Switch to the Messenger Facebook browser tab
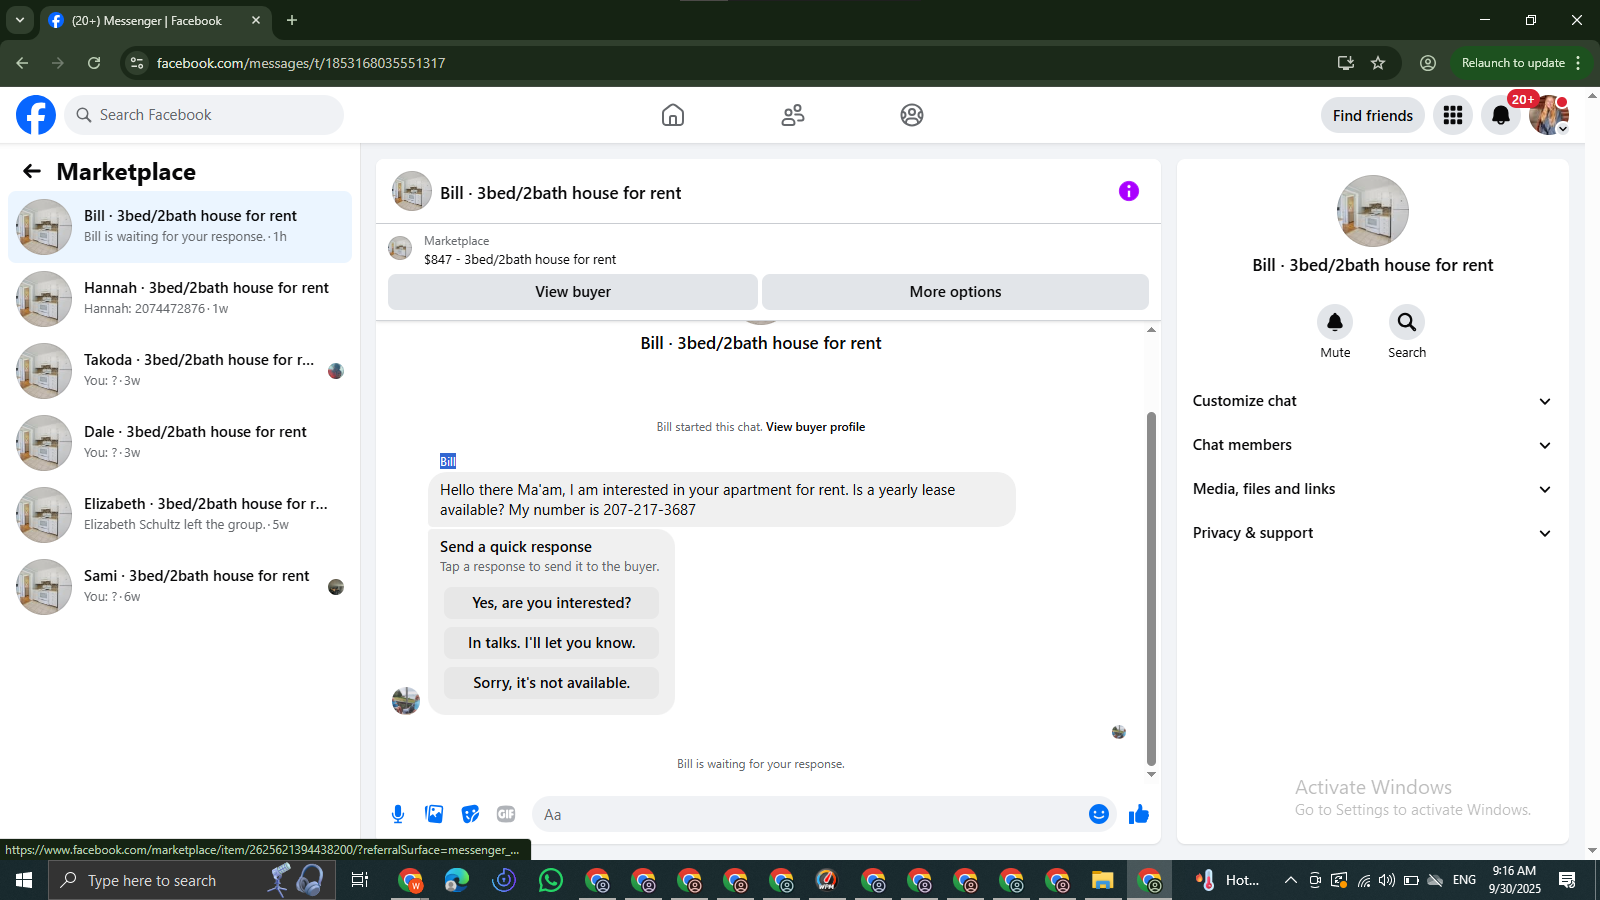The width and height of the screenshot is (1600, 900). click(155, 20)
